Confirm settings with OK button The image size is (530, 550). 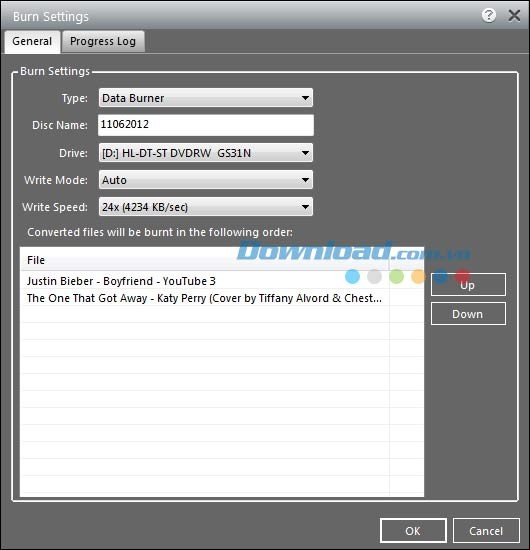[413, 531]
